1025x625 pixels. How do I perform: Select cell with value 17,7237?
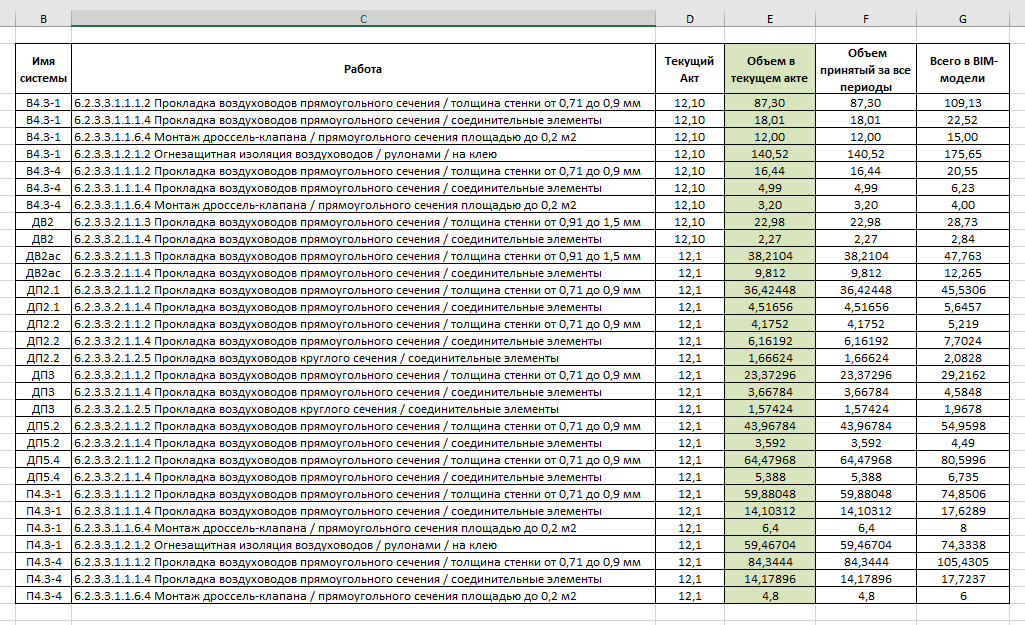coord(963,579)
